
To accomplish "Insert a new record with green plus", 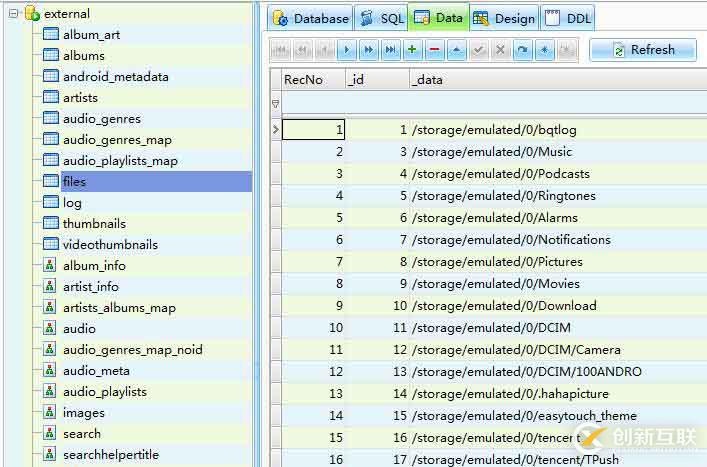I will 412,50.
